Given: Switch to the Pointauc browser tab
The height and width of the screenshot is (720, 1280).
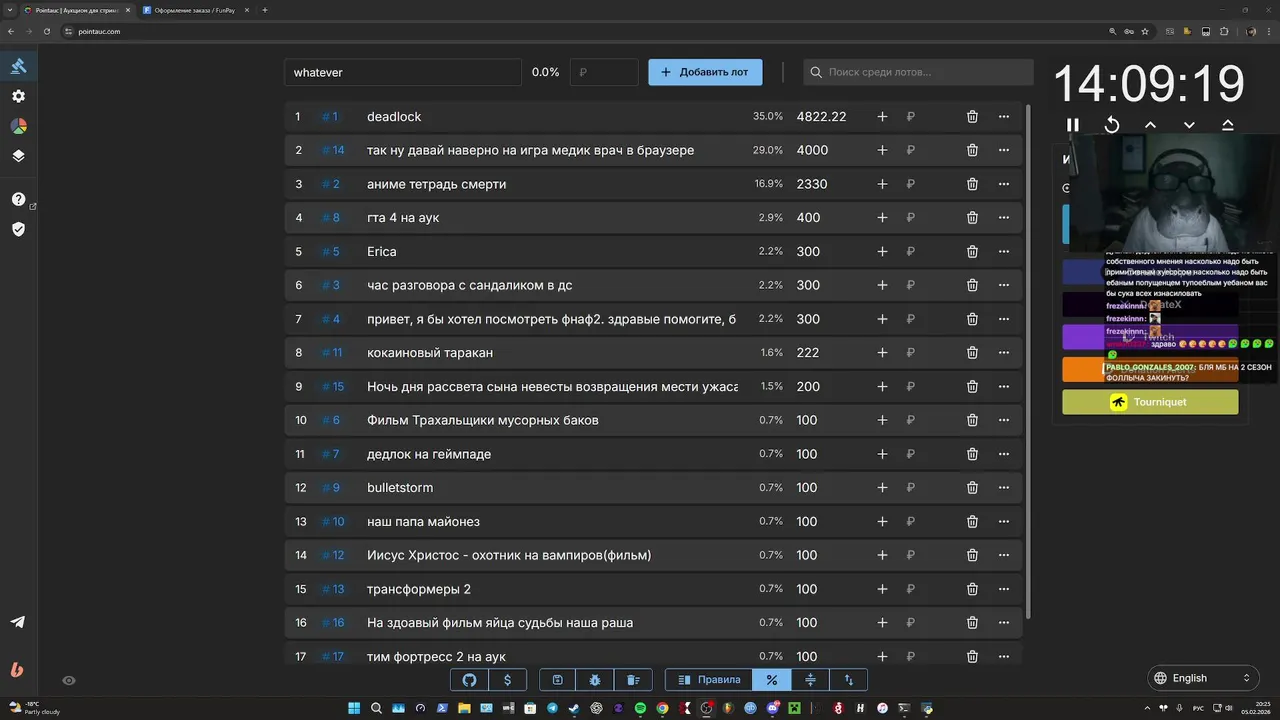Looking at the screenshot, I should tap(76, 10).
